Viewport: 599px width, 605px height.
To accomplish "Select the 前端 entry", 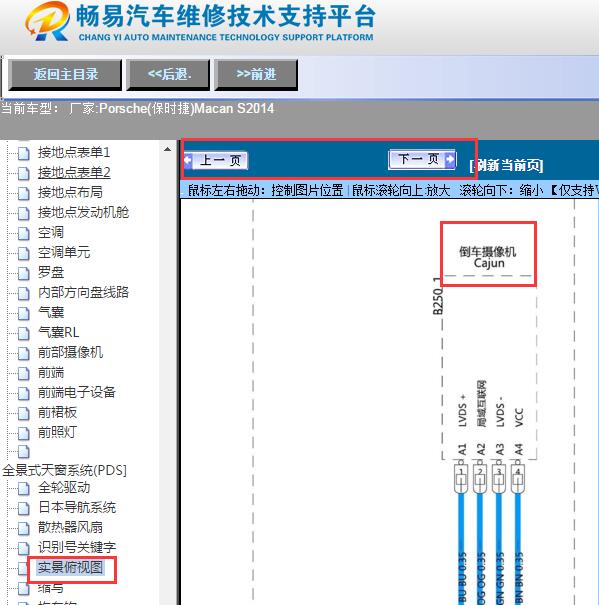I will click(51, 372).
